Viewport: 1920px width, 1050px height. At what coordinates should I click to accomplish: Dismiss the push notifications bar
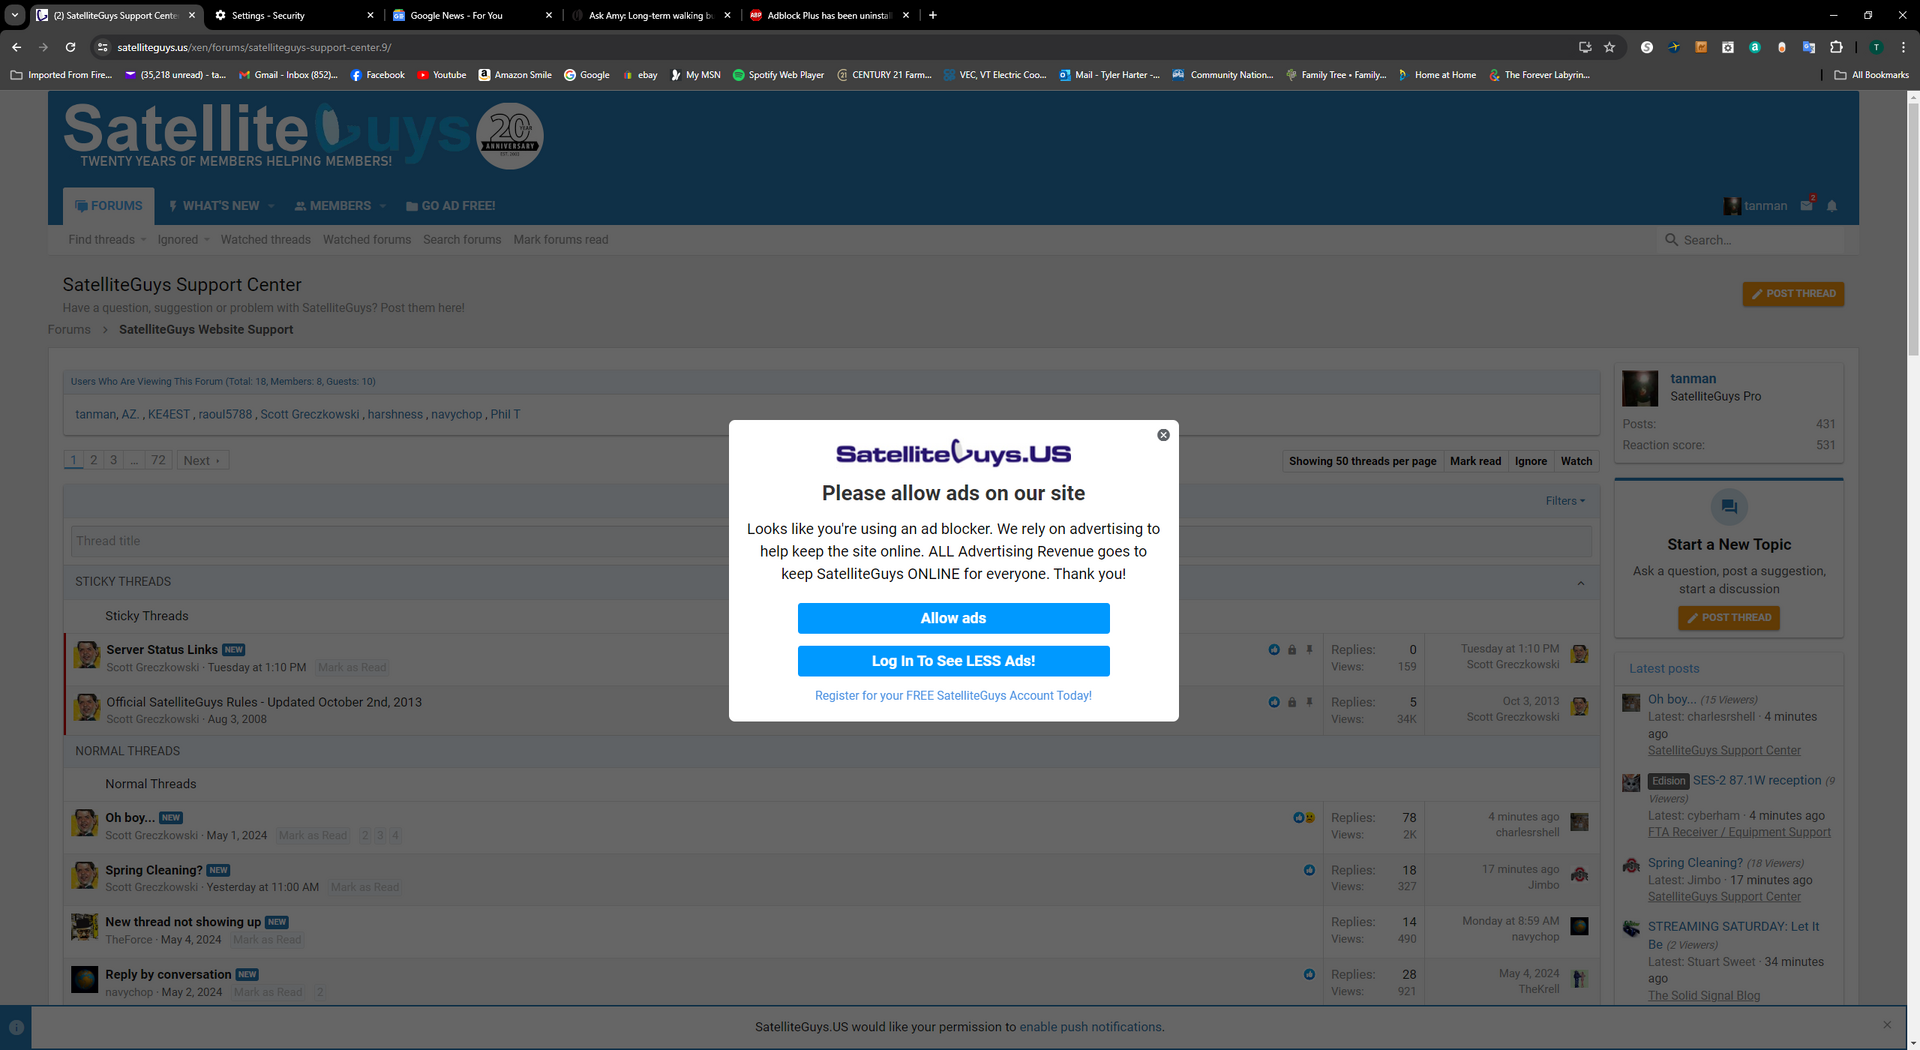click(x=1887, y=1025)
